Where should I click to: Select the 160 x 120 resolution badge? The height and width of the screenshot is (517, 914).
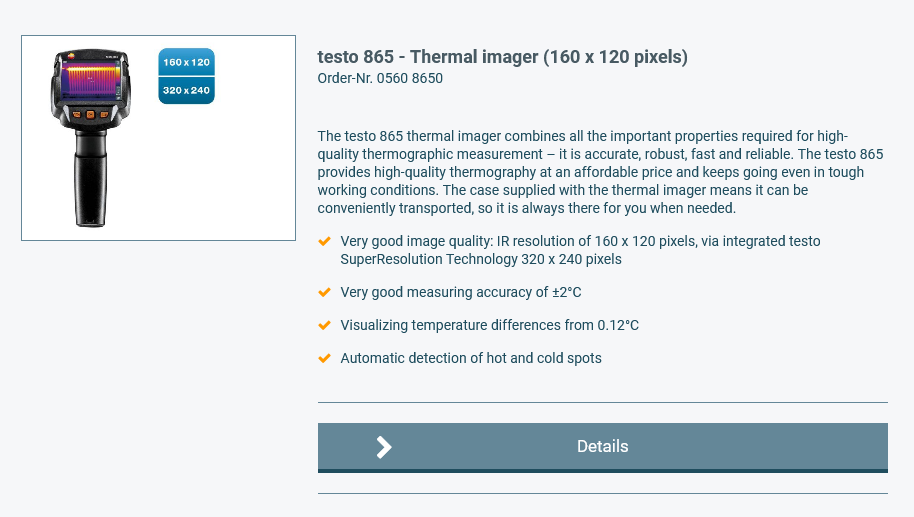[x=187, y=62]
